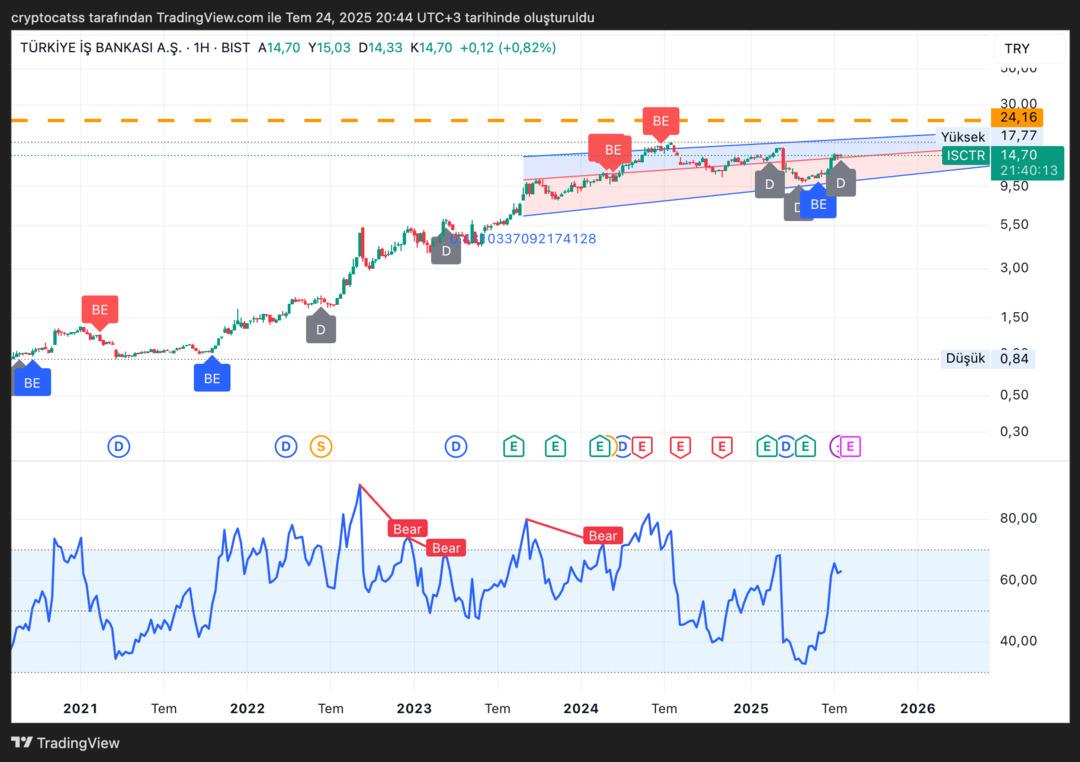1080x762 pixels.
Task: Click the red E earnings marker right of Tem 2024
Action: [680, 446]
